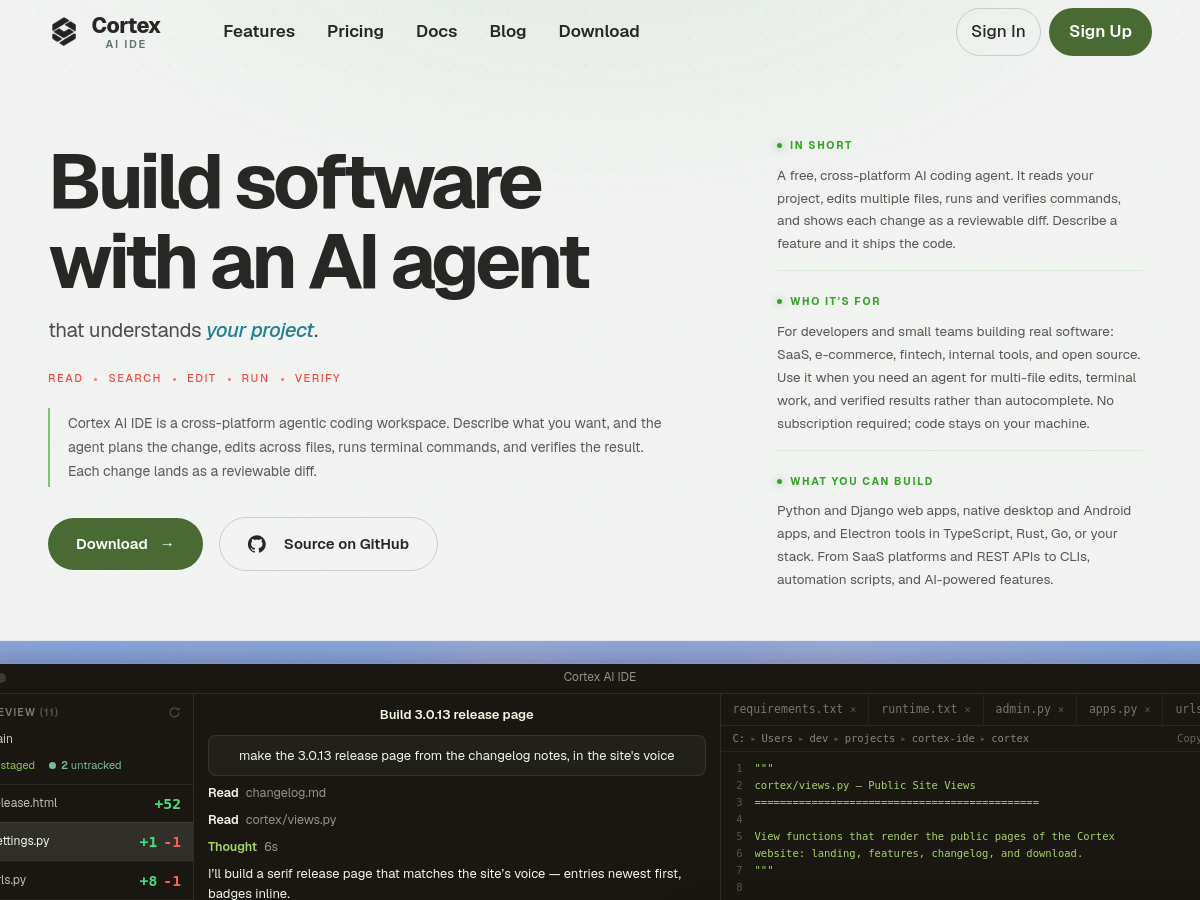Click 'Build 3.0.13 release page' title
The height and width of the screenshot is (900, 1200).
pyautogui.click(x=457, y=715)
